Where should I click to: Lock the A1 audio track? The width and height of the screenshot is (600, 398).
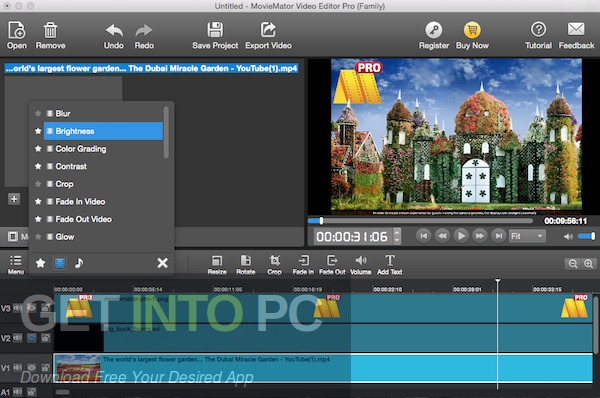click(x=32, y=391)
